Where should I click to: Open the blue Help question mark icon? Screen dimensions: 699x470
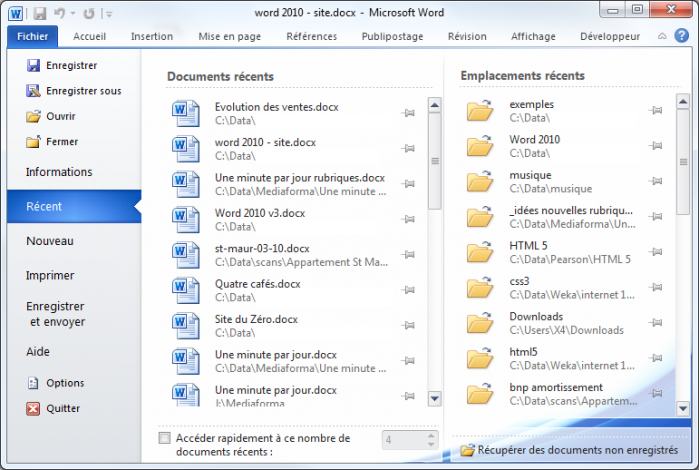coord(682,36)
